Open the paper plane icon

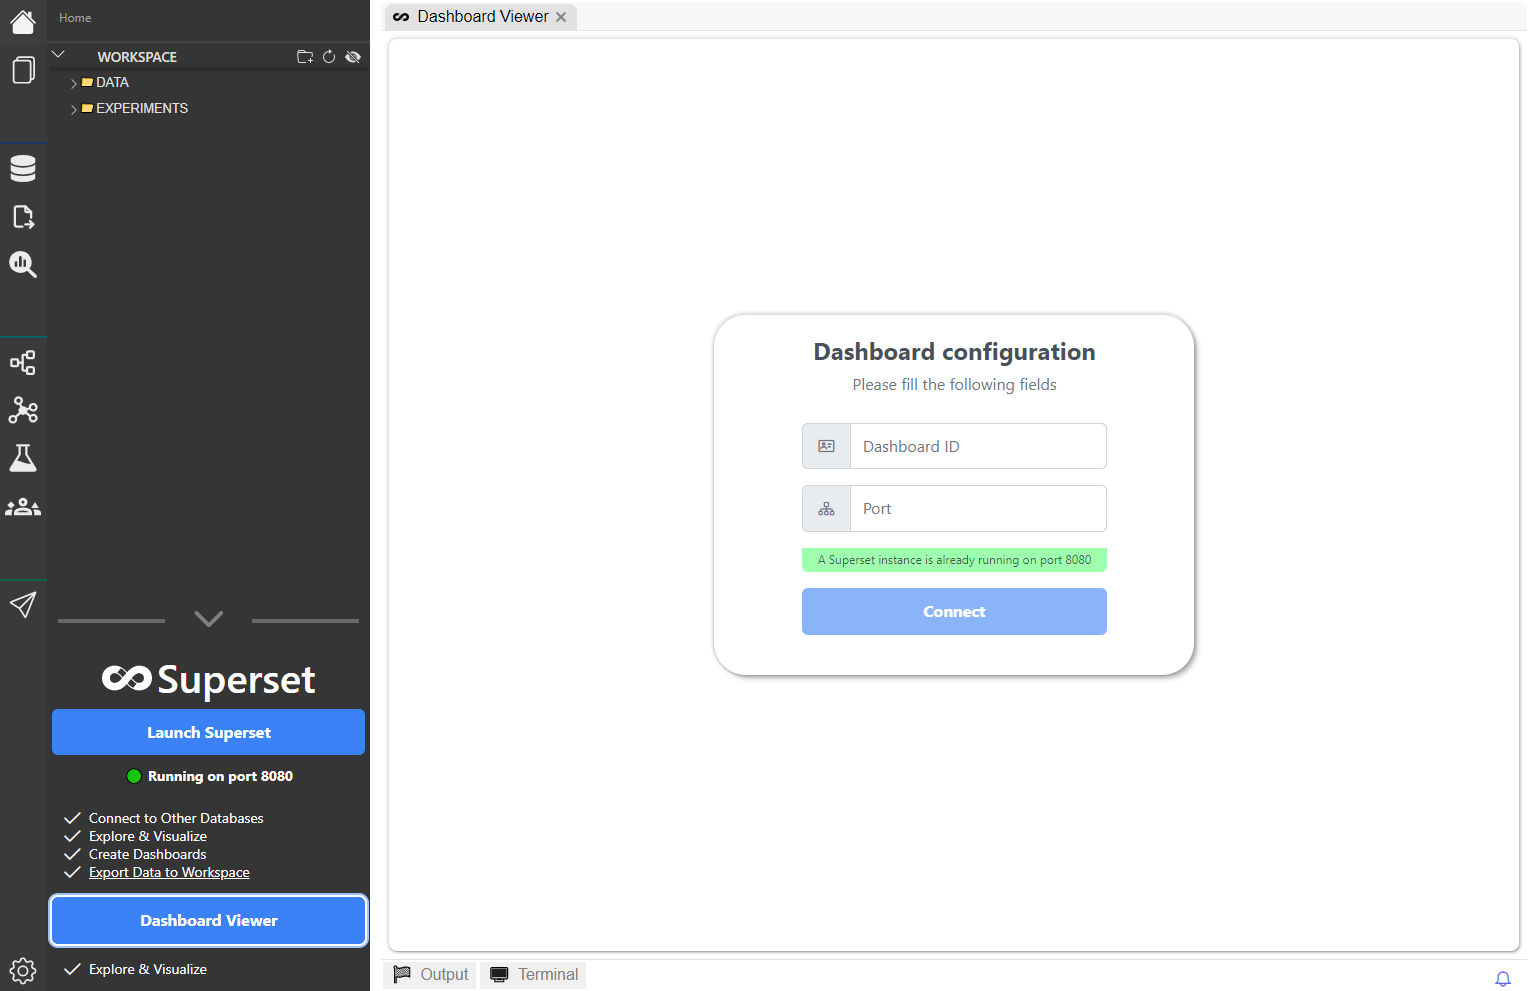coord(23,605)
